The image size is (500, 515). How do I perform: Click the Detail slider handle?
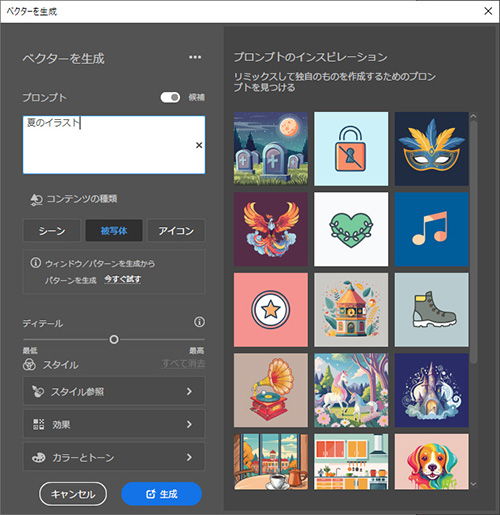(x=114, y=340)
